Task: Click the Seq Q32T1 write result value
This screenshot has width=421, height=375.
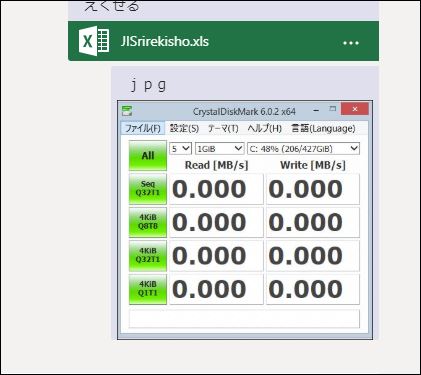Action: tap(313, 189)
